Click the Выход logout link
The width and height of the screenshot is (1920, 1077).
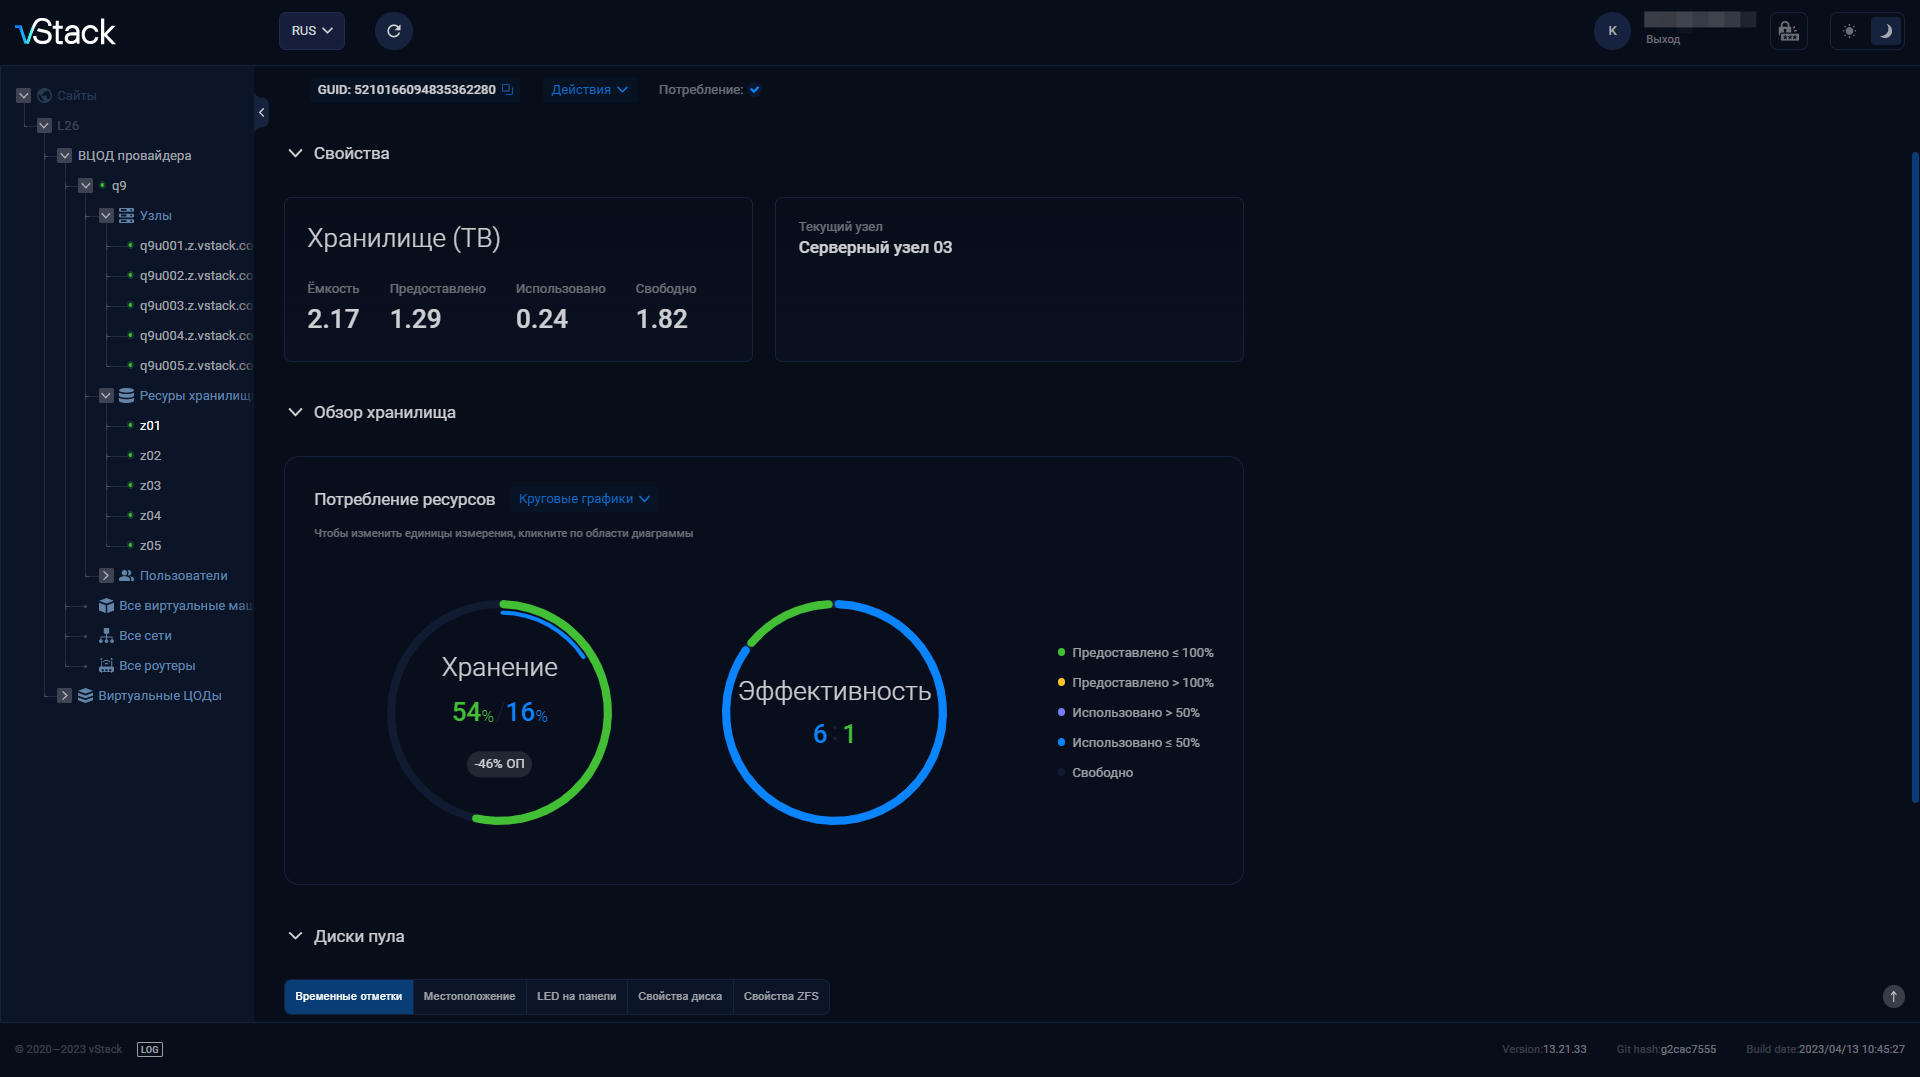point(1663,38)
